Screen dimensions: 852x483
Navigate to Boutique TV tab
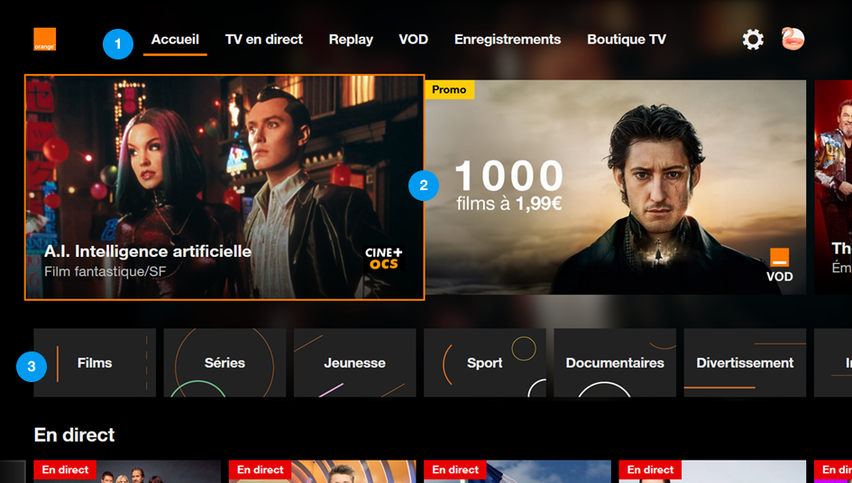[x=627, y=39]
